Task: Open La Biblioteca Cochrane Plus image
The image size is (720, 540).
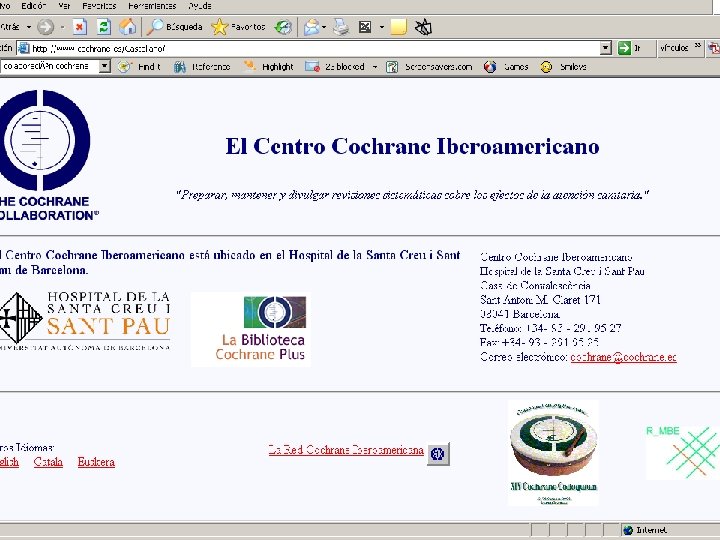Action: 251,329
